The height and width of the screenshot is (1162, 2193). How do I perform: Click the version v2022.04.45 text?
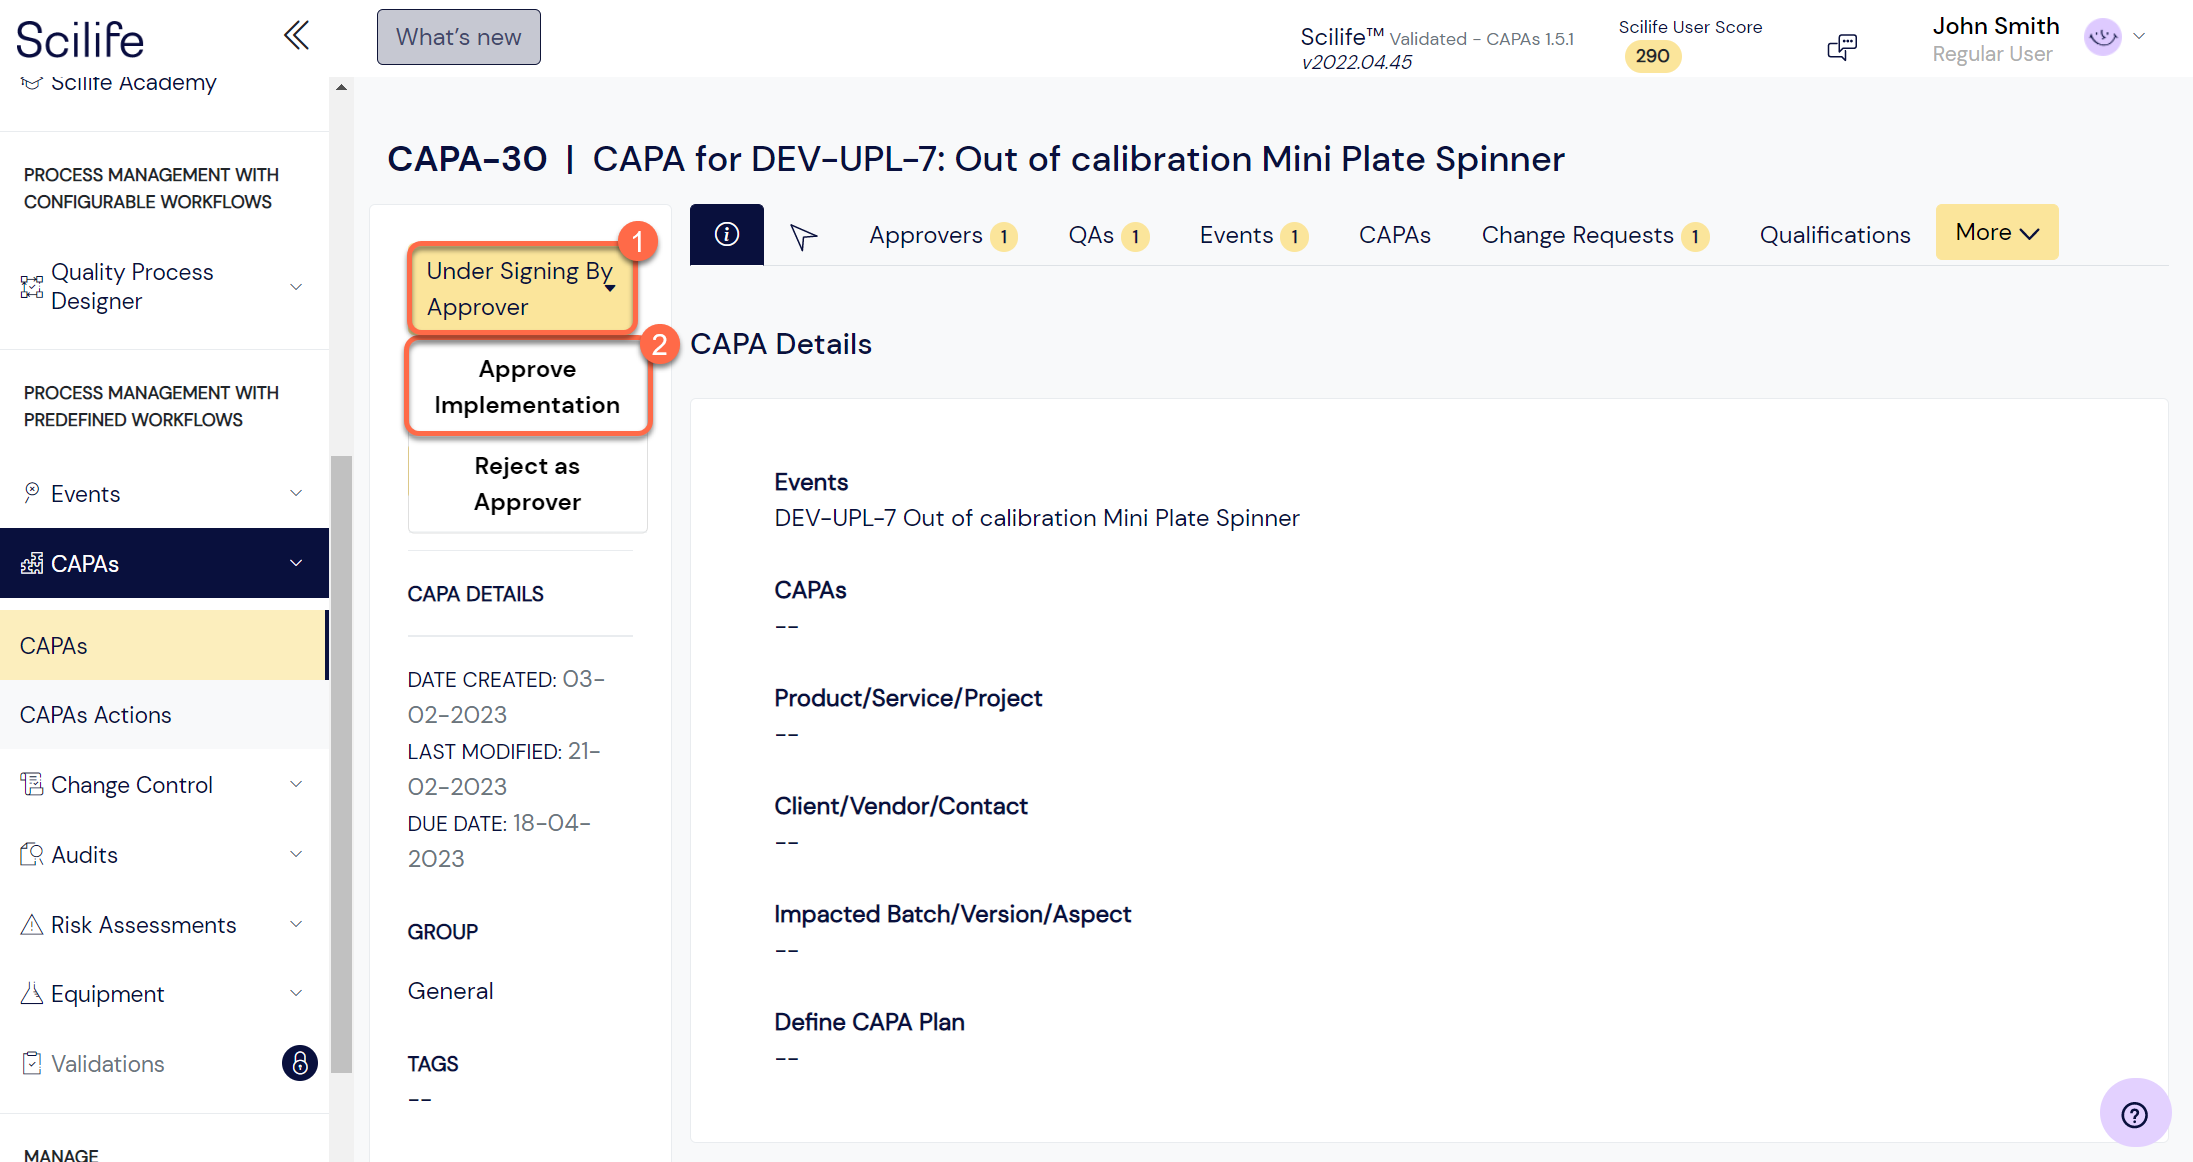click(x=1356, y=62)
